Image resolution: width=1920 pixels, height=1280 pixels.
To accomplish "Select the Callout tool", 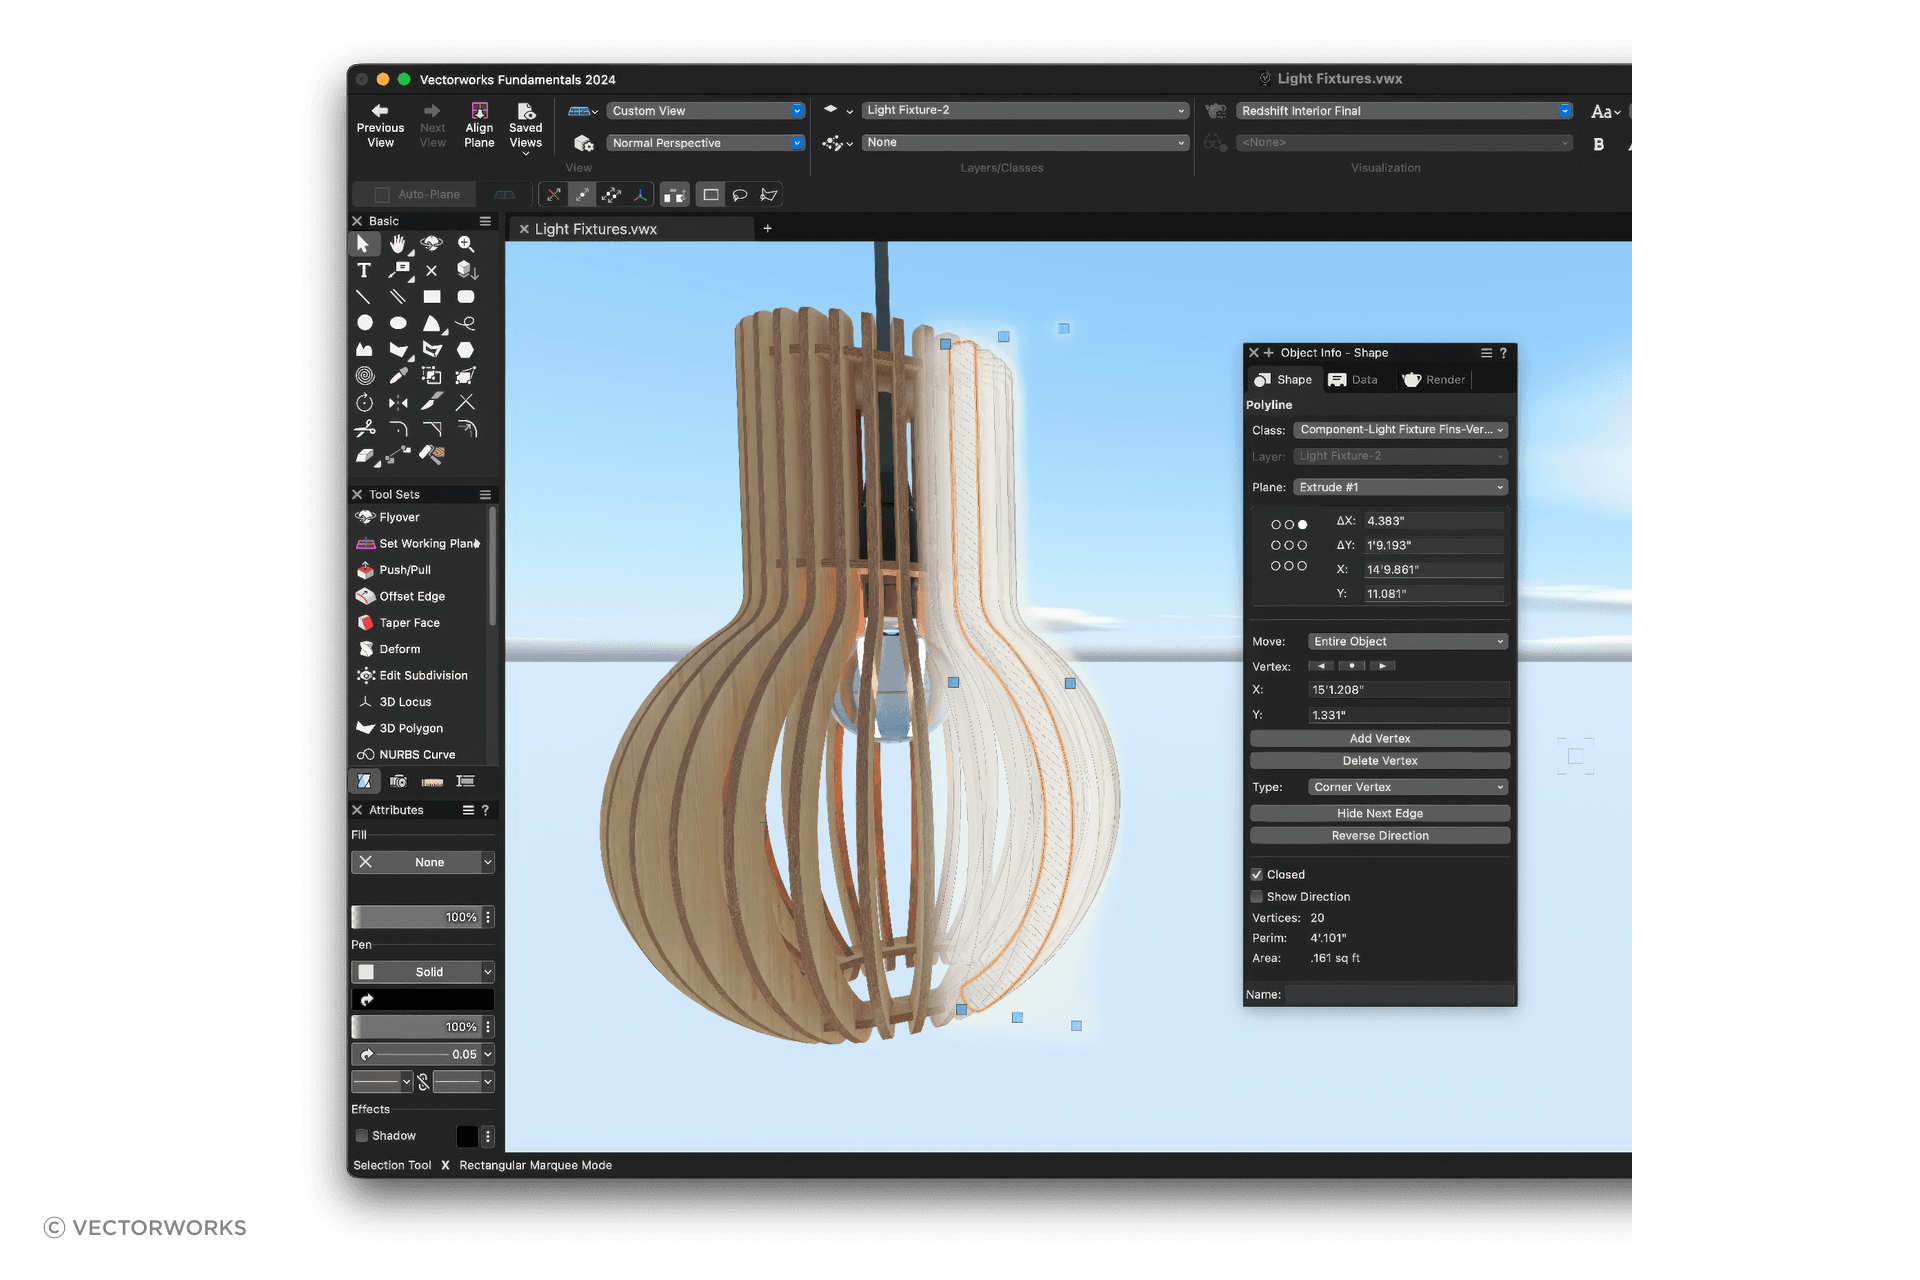I will [x=399, y=270].
